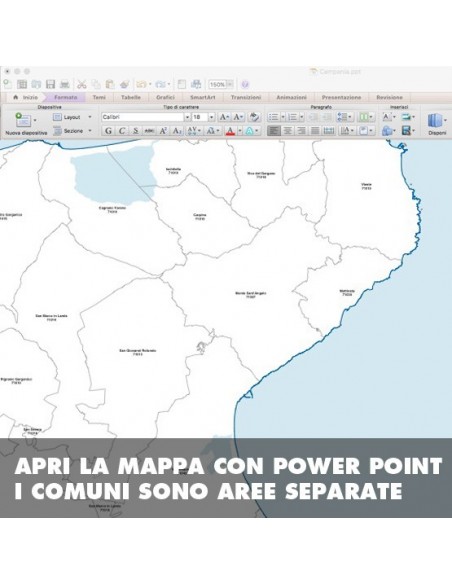Align text left in Paragrafo group
Image resolution: width=452 pixels, height=584 pixels.
[x=274, y=131]
